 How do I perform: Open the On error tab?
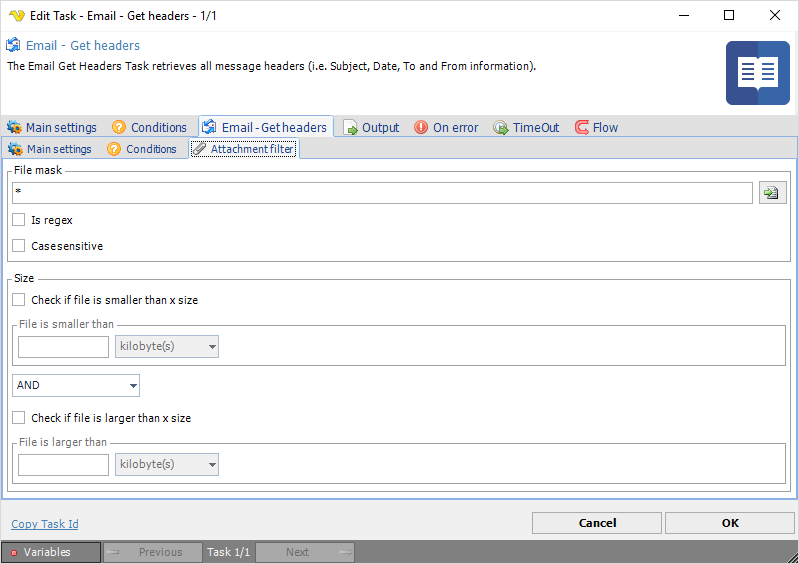(x=446, y=127)
